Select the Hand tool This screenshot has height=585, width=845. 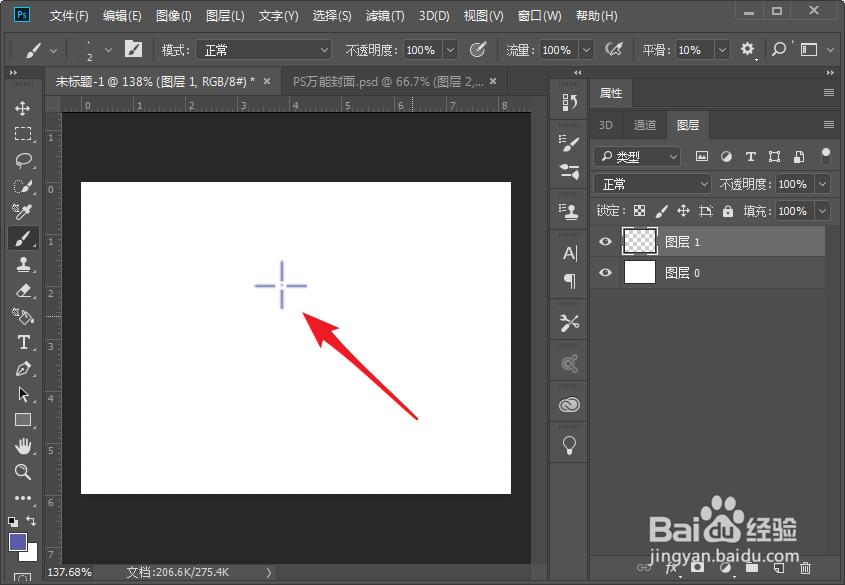tap(23, 446)
